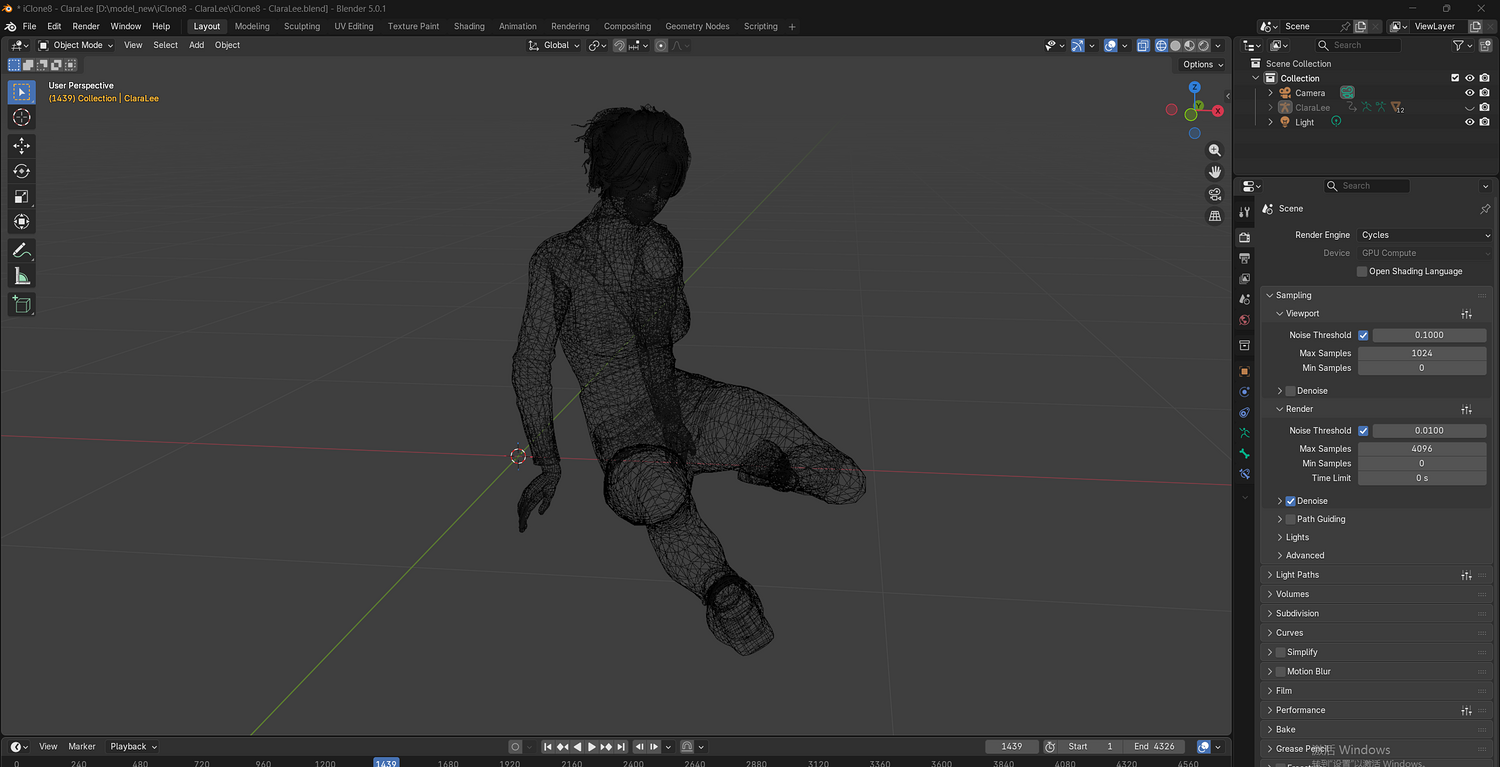Screen dimensions: 1500x767
Task: Click the viewport Options button
Action: pos(1202,64)
